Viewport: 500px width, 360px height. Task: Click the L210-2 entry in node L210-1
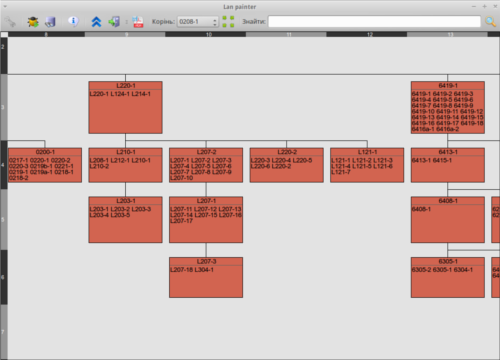(x=99, y=166)
